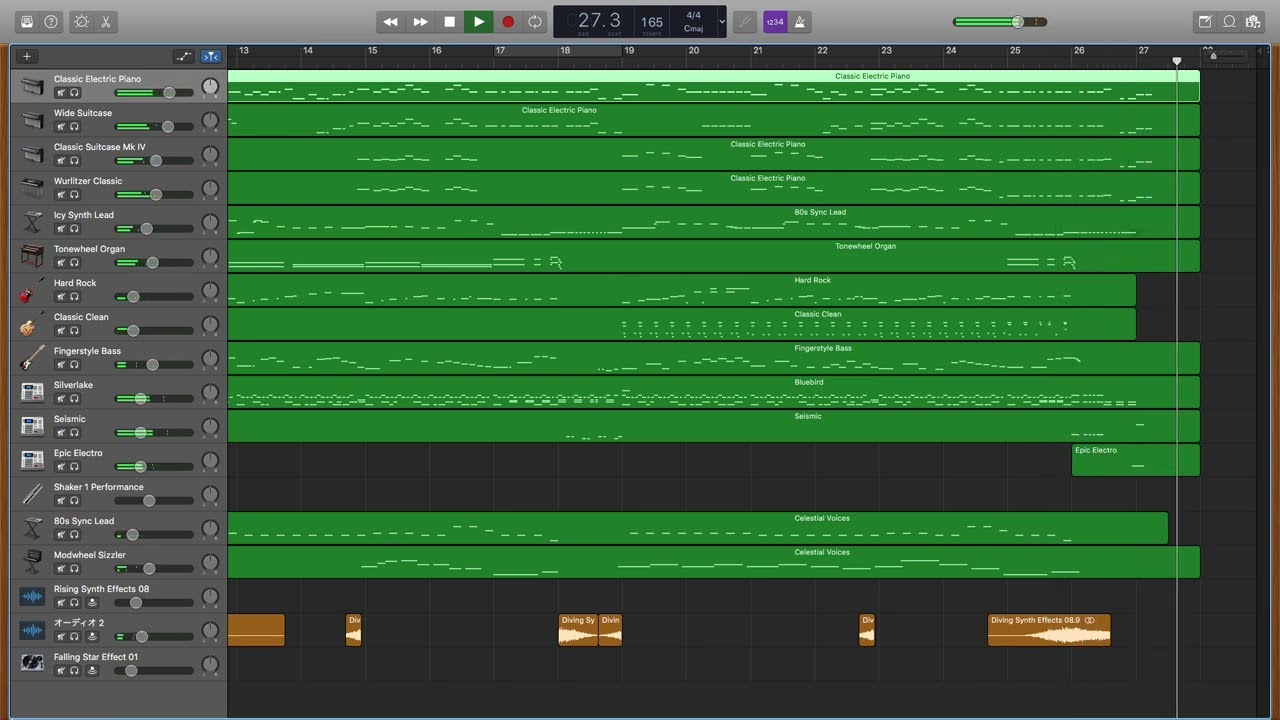Select the Fingerstyle Bass track icon
This screenshot has width=1280, height=720.
point(33,358)
